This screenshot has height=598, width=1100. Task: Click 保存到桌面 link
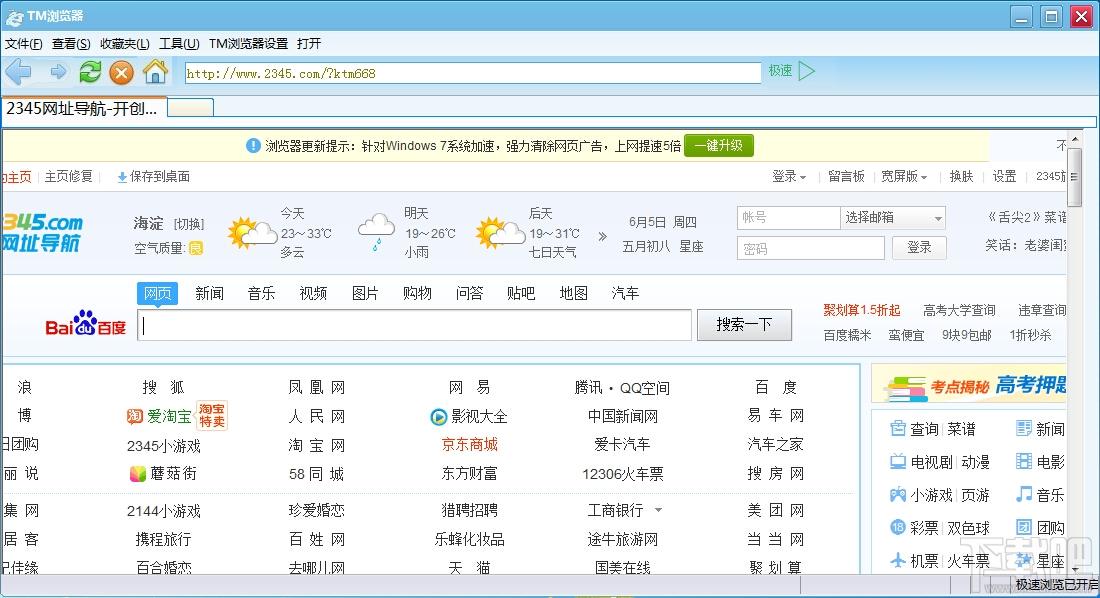(154, 176)
